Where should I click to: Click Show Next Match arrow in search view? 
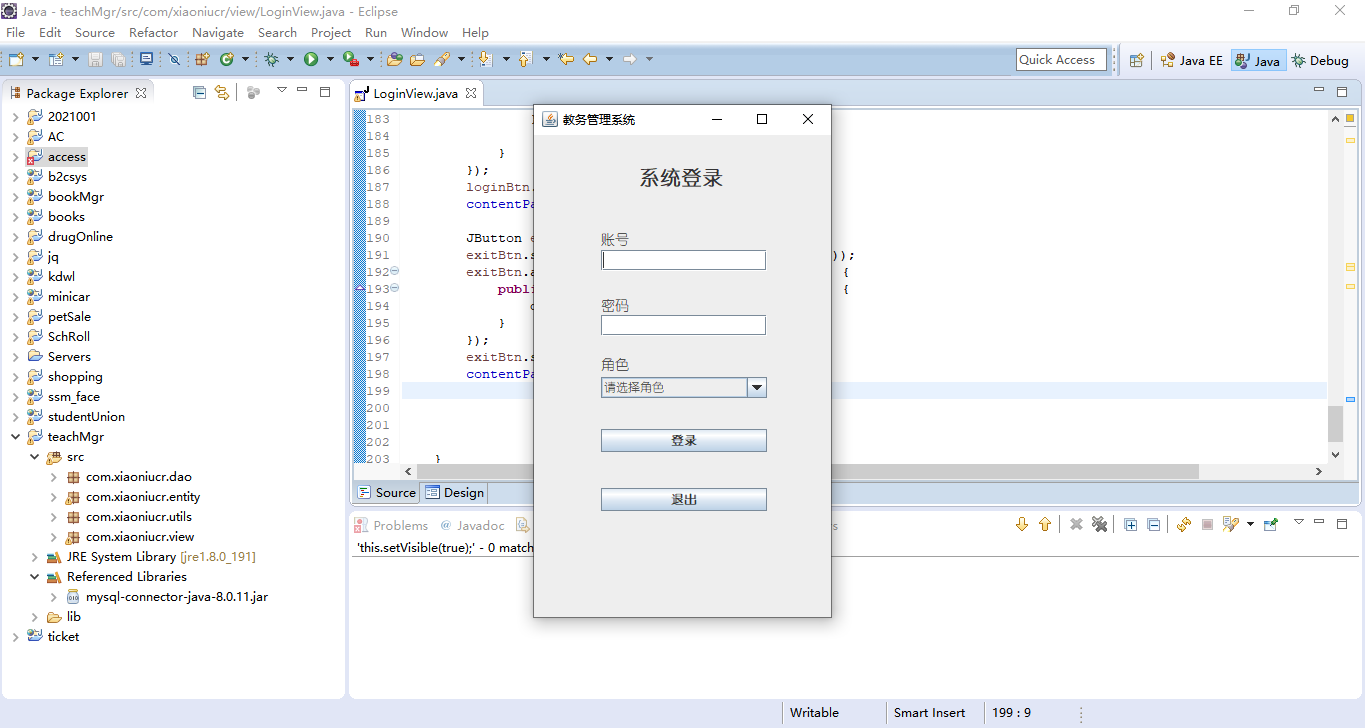(x=1021, y=525)
